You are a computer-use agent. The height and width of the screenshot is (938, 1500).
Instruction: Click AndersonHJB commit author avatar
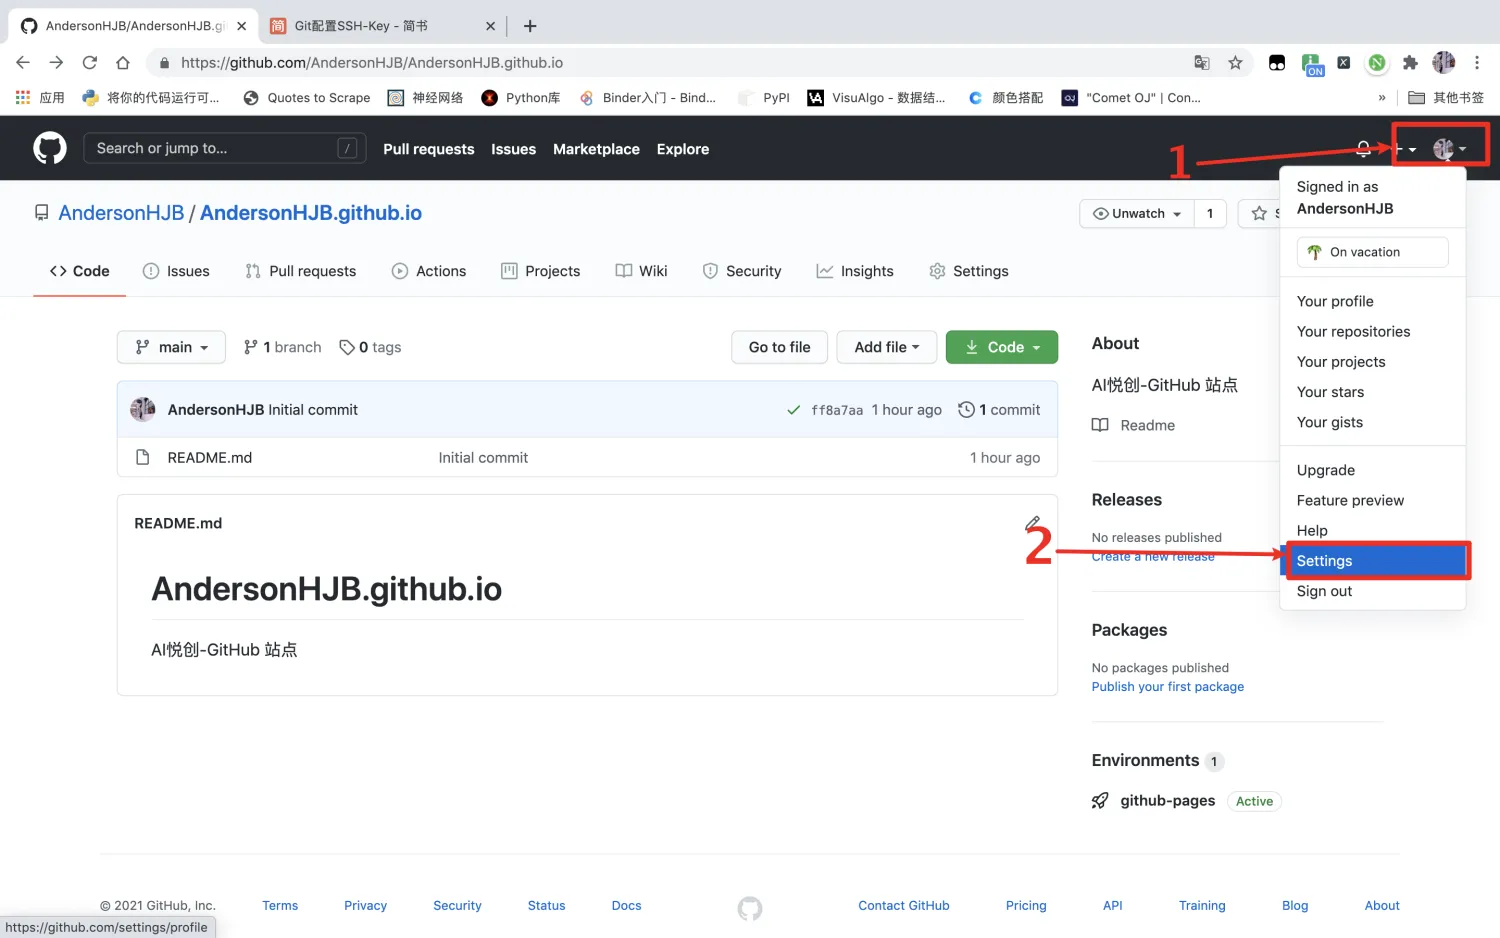(x=143, y=409)
